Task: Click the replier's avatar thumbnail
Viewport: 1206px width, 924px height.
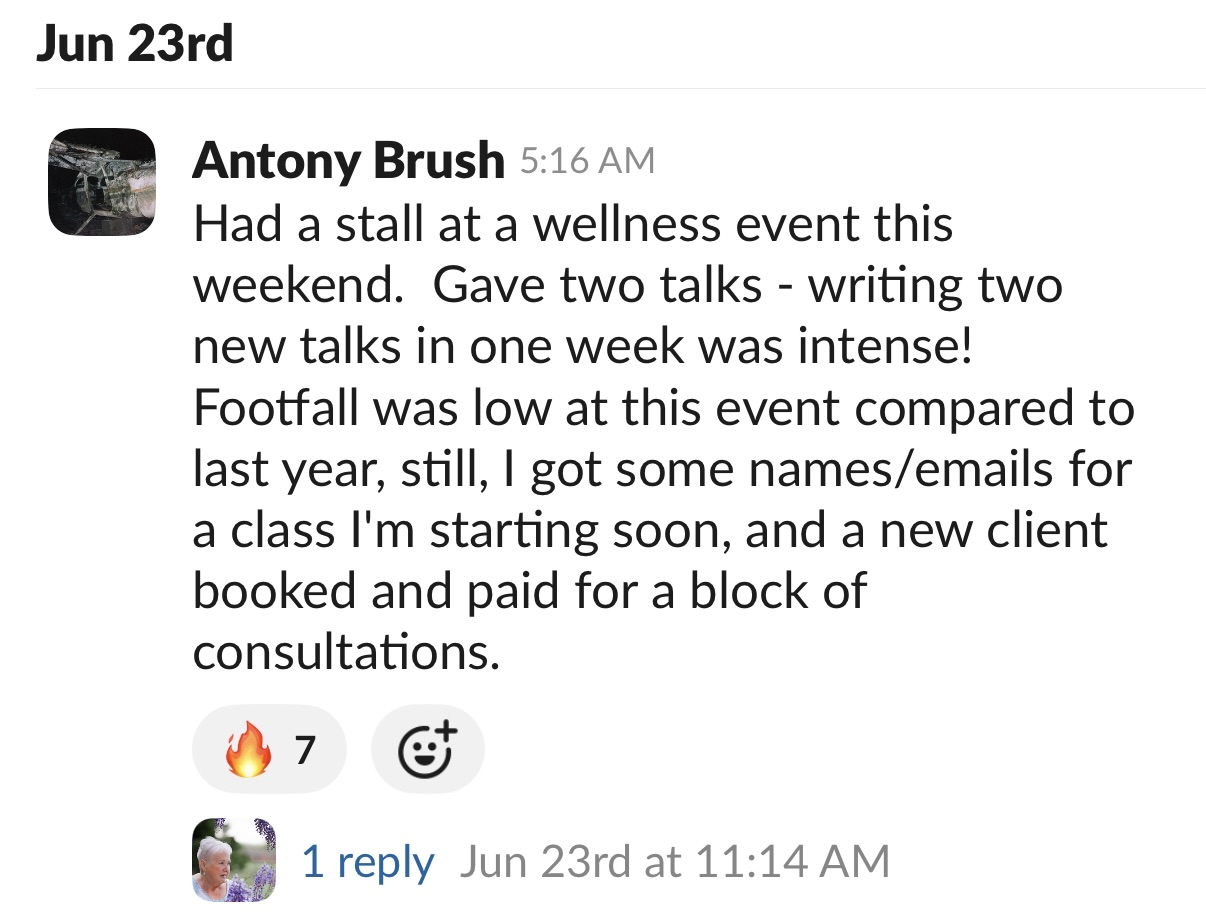Action: click(233, 860)
